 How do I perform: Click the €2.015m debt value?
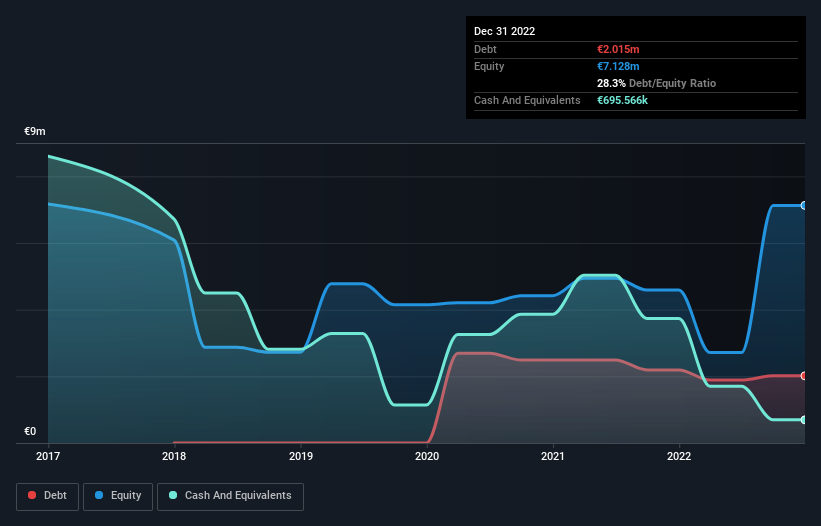pos(618,49)
